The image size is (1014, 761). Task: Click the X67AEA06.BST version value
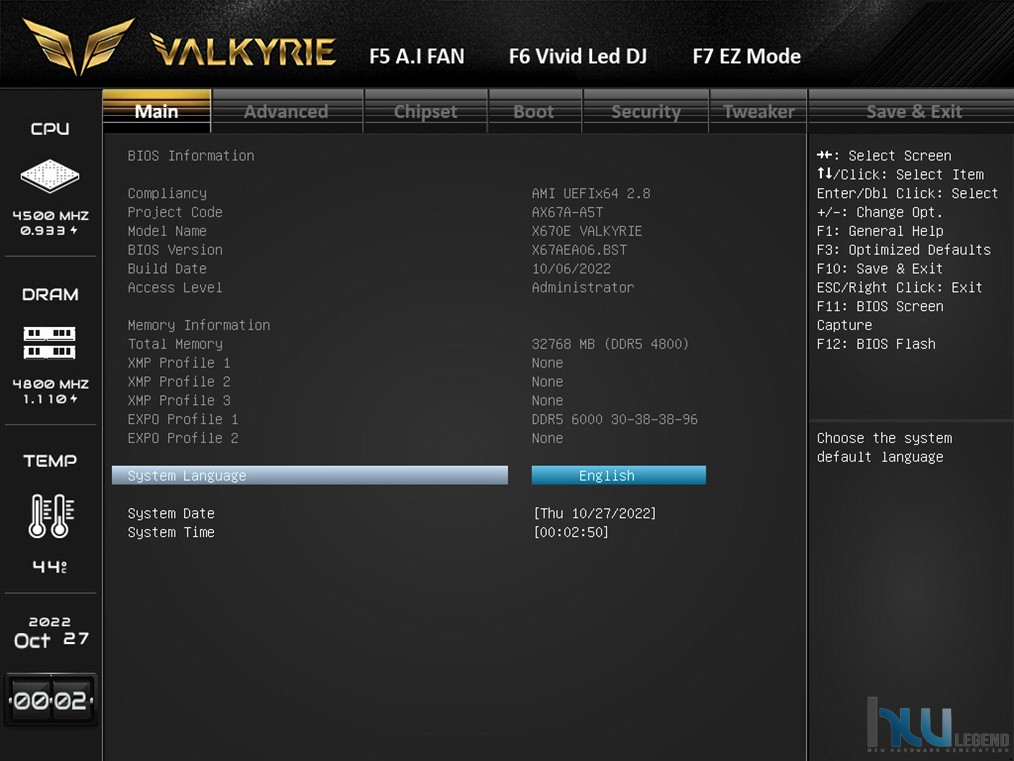pyautogui.click(x=579, y=250)
